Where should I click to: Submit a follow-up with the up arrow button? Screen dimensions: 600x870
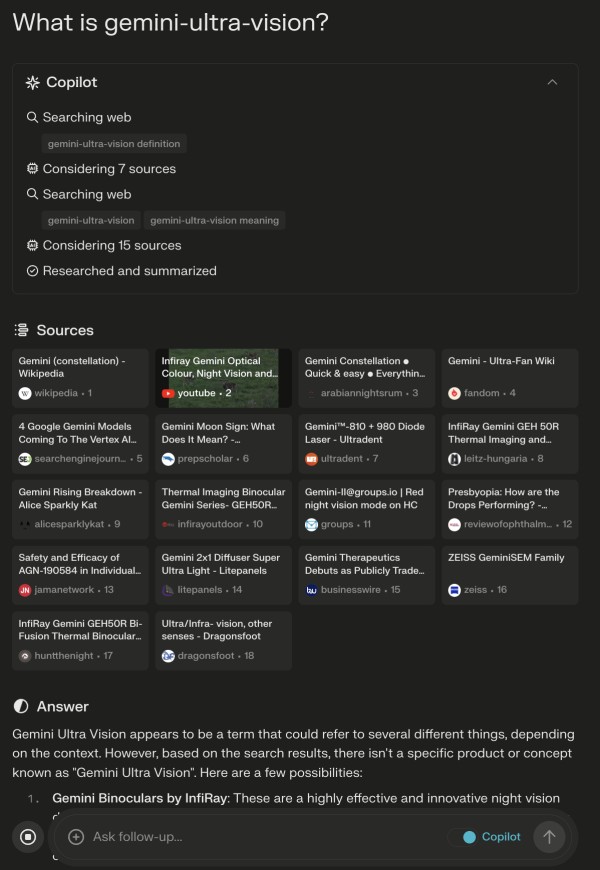click(549, 836)
